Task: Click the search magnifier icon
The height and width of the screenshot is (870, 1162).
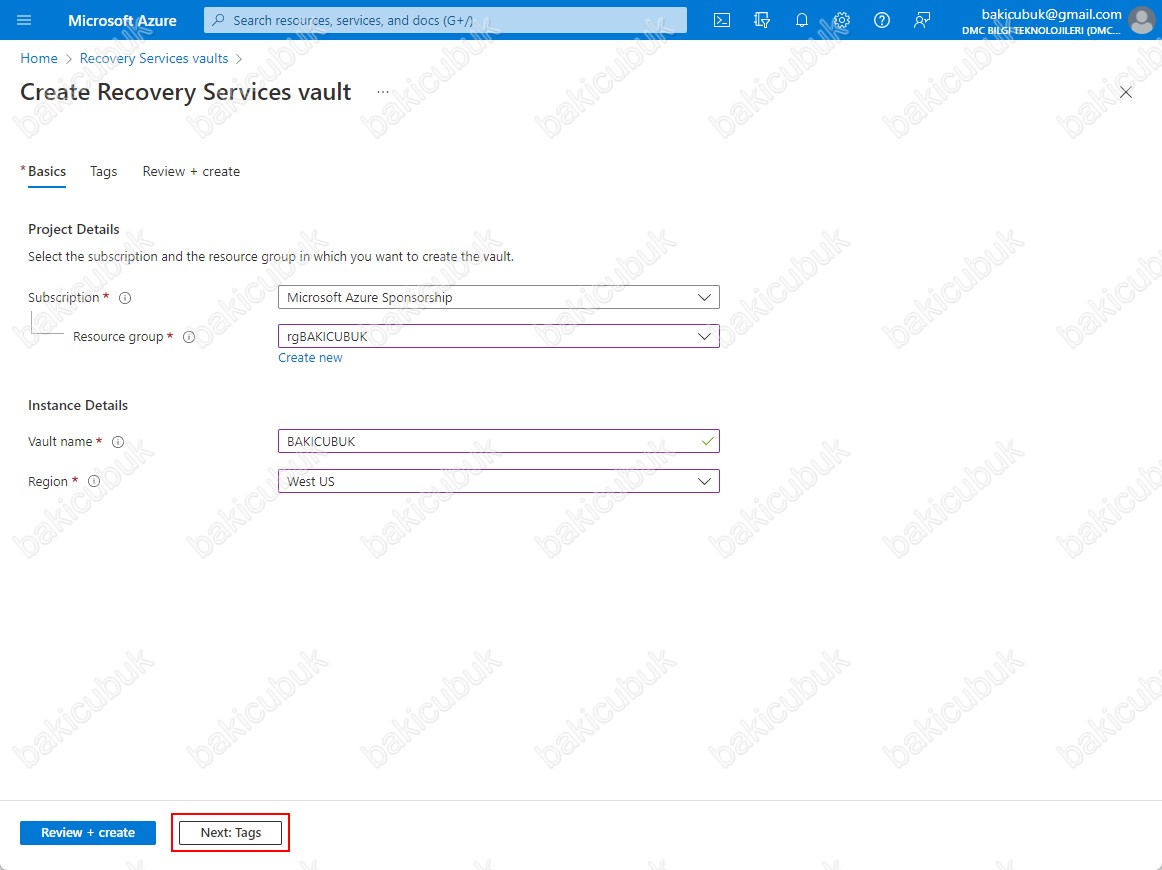Action: pos(219,20)
